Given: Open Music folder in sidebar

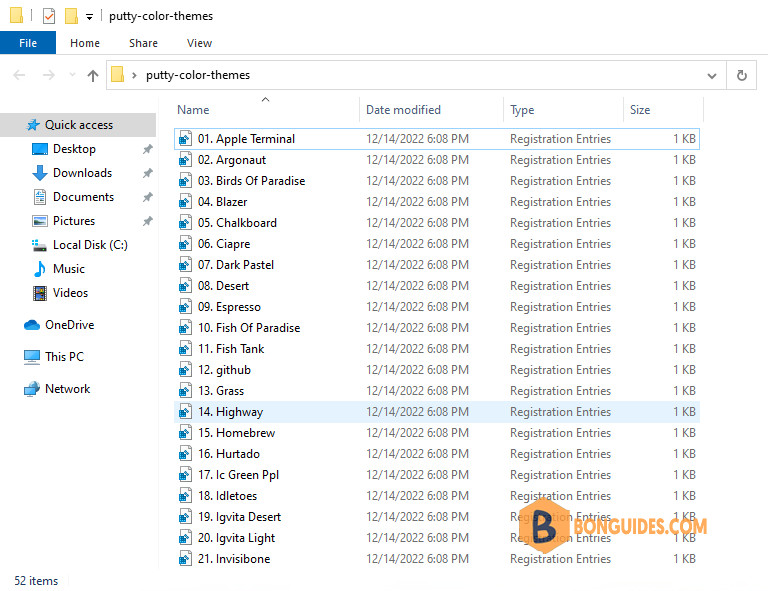Looking at the screenshot, I should (x=69, y=269).
